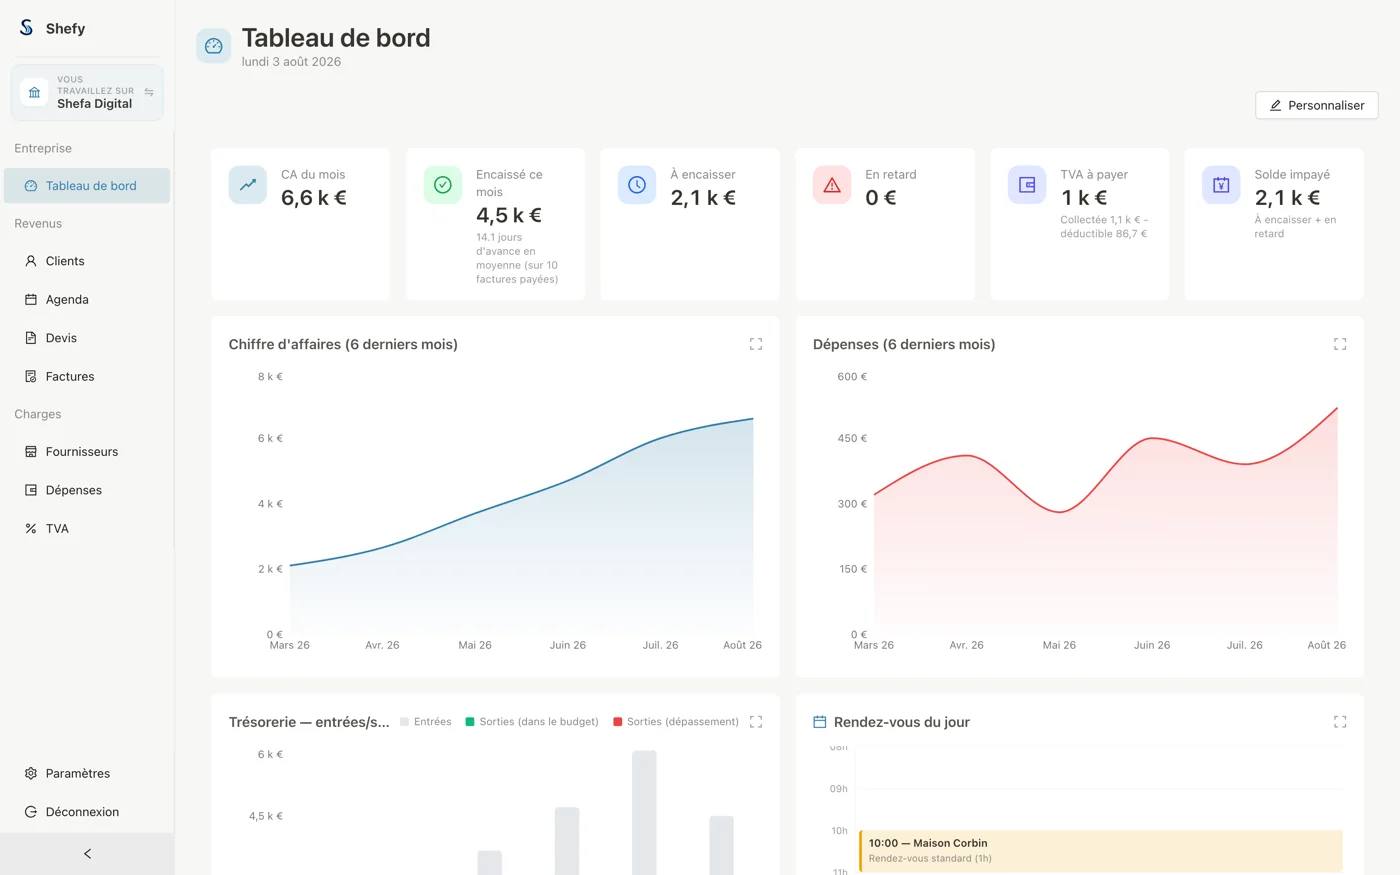Click the Shefa Digital bank building icon
Image resolution: width=1400 pixels, height=875 pixels.
(34, 92)
